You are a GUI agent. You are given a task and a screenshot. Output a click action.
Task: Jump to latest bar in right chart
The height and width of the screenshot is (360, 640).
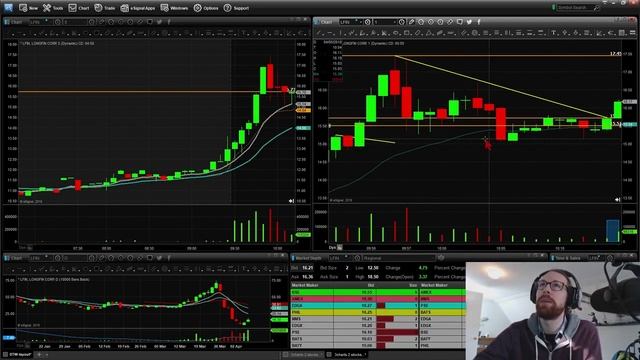618,200
